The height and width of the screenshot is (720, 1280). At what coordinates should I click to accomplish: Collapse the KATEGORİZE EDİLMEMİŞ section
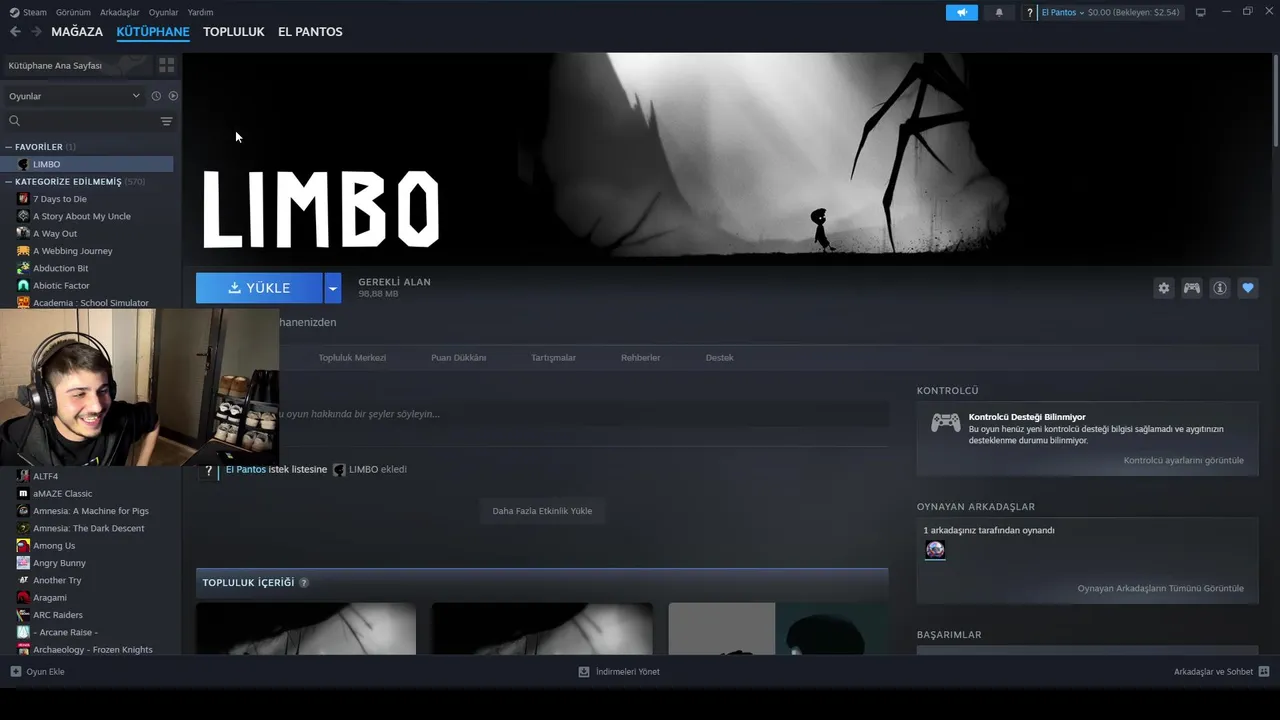coord(8,182)
